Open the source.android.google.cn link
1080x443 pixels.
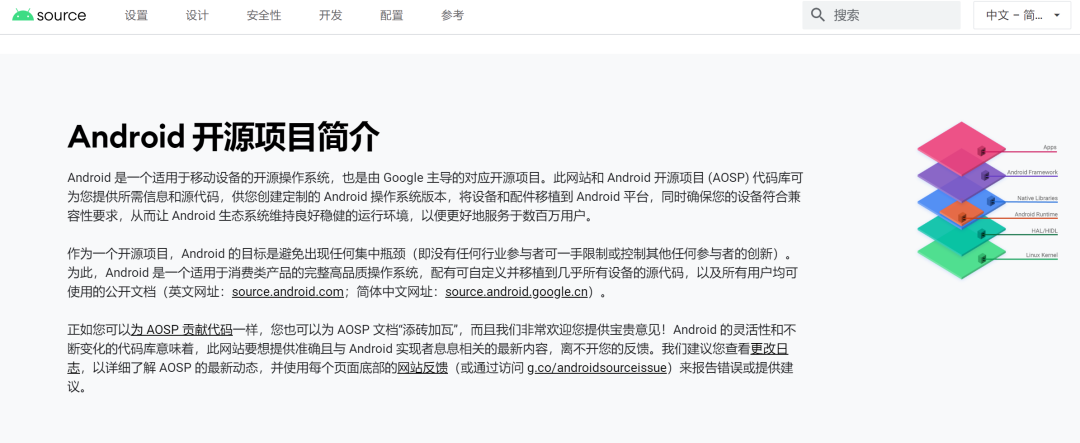(517, 291)
